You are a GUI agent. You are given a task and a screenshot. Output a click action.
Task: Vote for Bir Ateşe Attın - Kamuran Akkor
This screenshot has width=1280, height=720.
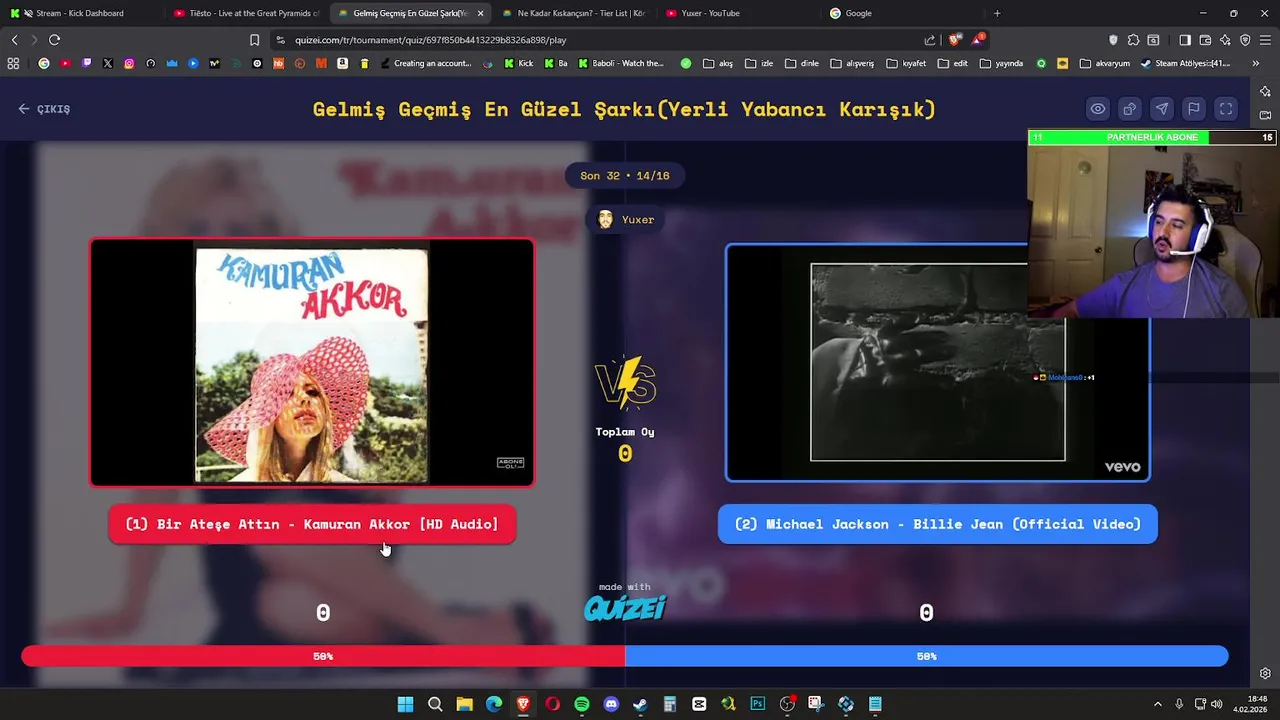click(312, 524)
